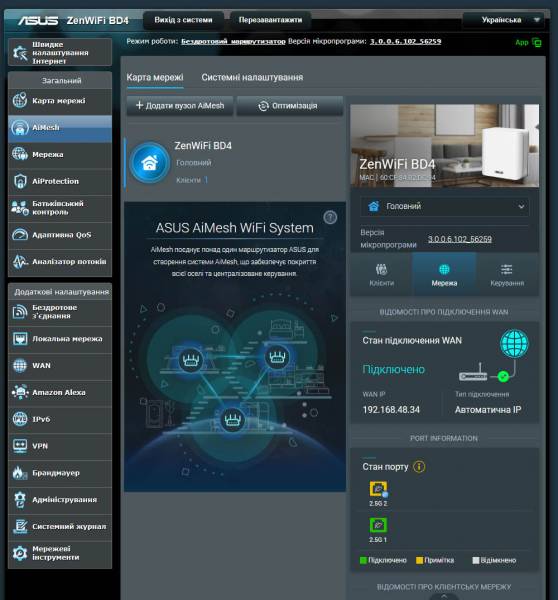Click the ZenWiFi BD4 node name in list

(x=203, y=146)
